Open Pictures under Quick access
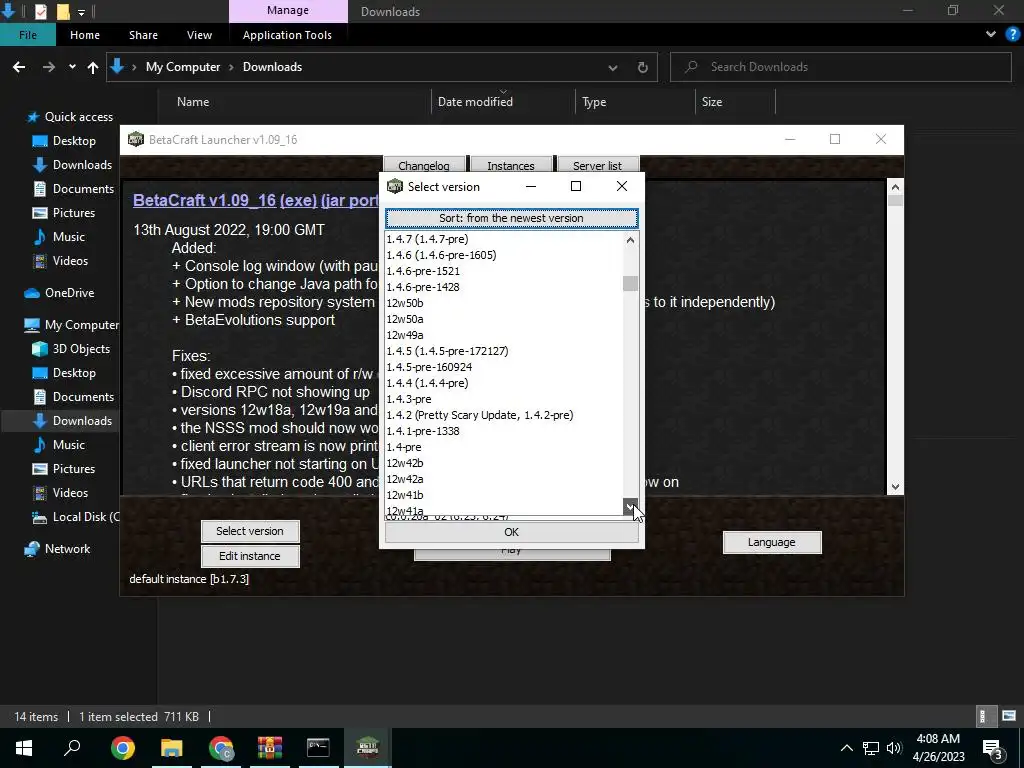 [73, 213]
